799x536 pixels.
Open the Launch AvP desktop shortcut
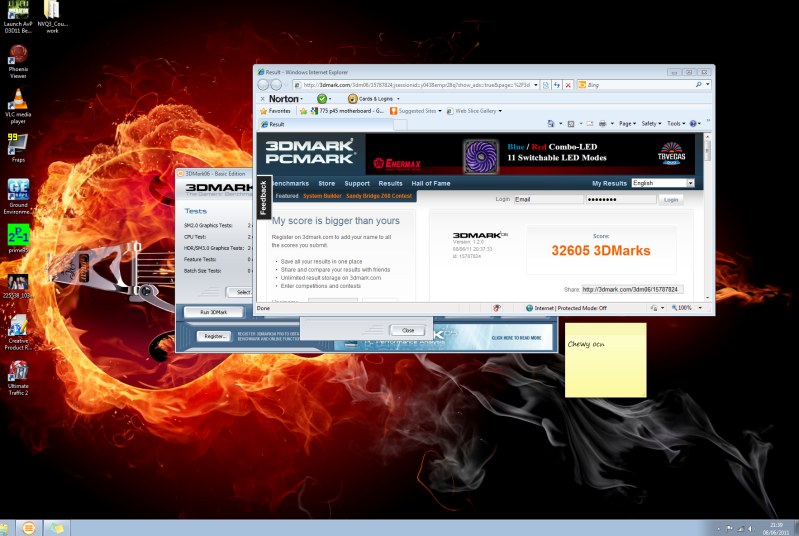click(18, 16)
